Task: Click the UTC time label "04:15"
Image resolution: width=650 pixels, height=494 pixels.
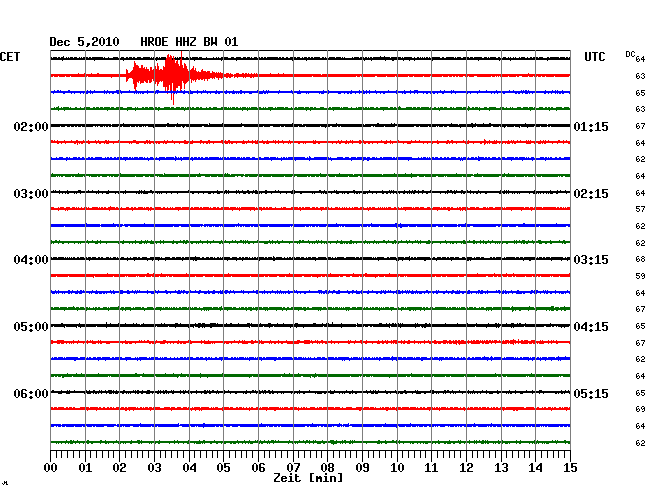Action: [591, 327]
